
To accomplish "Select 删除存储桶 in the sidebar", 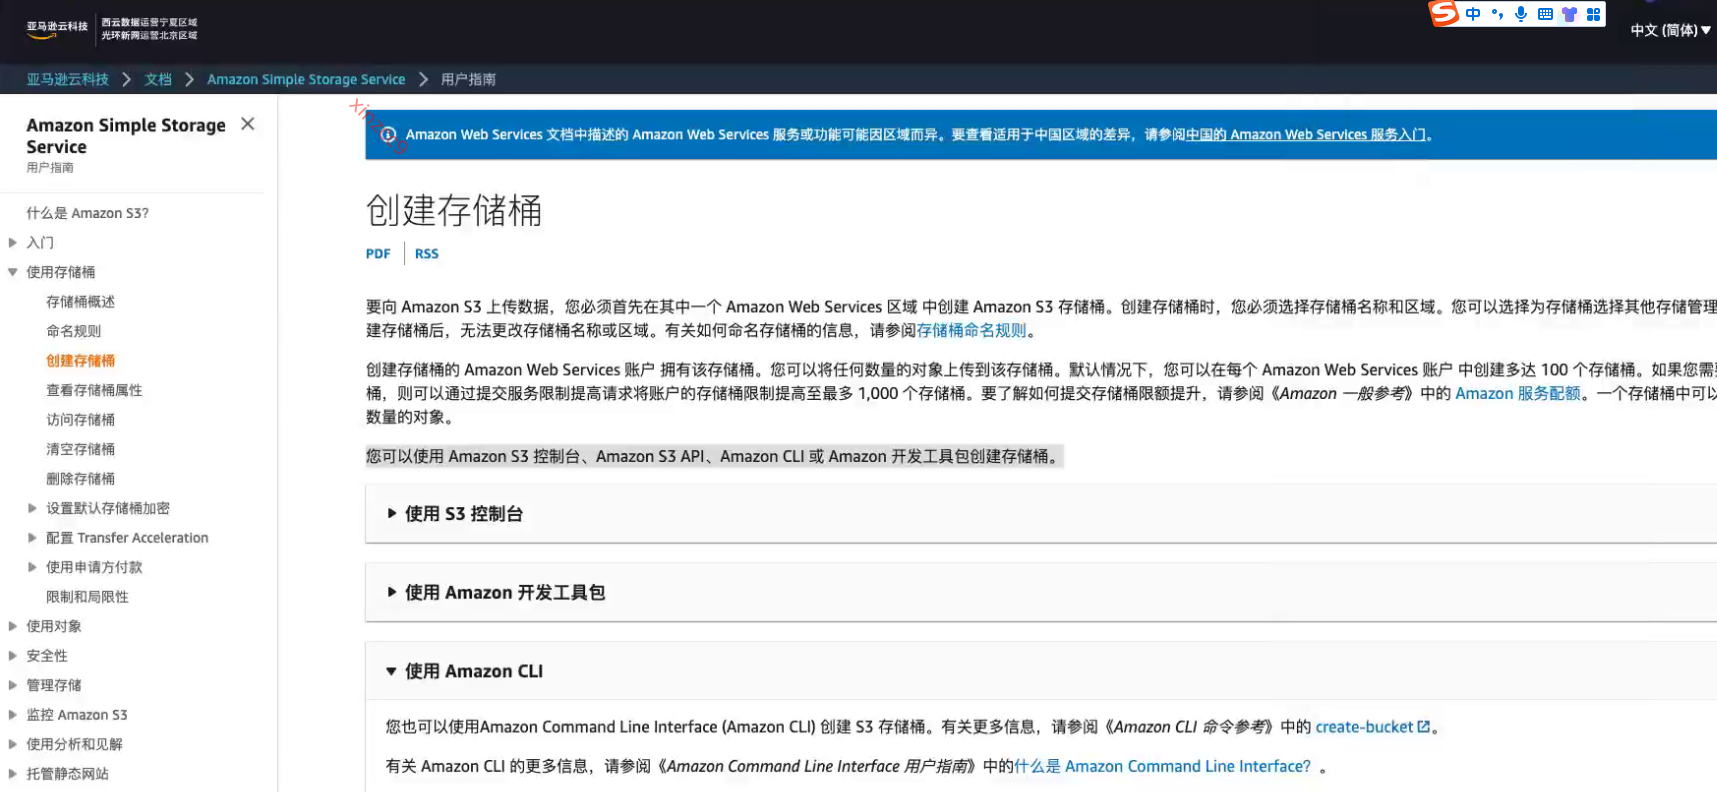I will coord(80,479).
